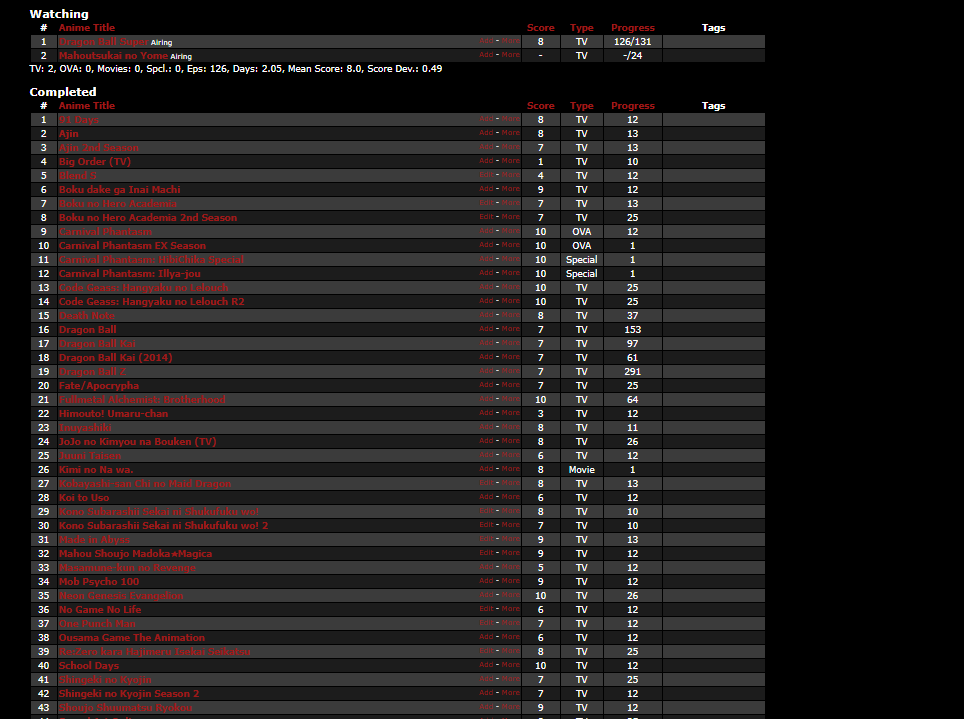Sort Completed list by Progress header

633,106
